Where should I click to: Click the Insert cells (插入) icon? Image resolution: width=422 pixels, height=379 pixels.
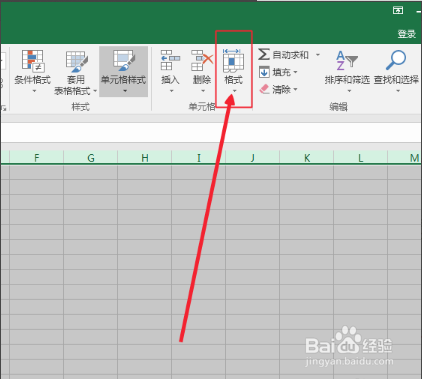coord(170,60)
